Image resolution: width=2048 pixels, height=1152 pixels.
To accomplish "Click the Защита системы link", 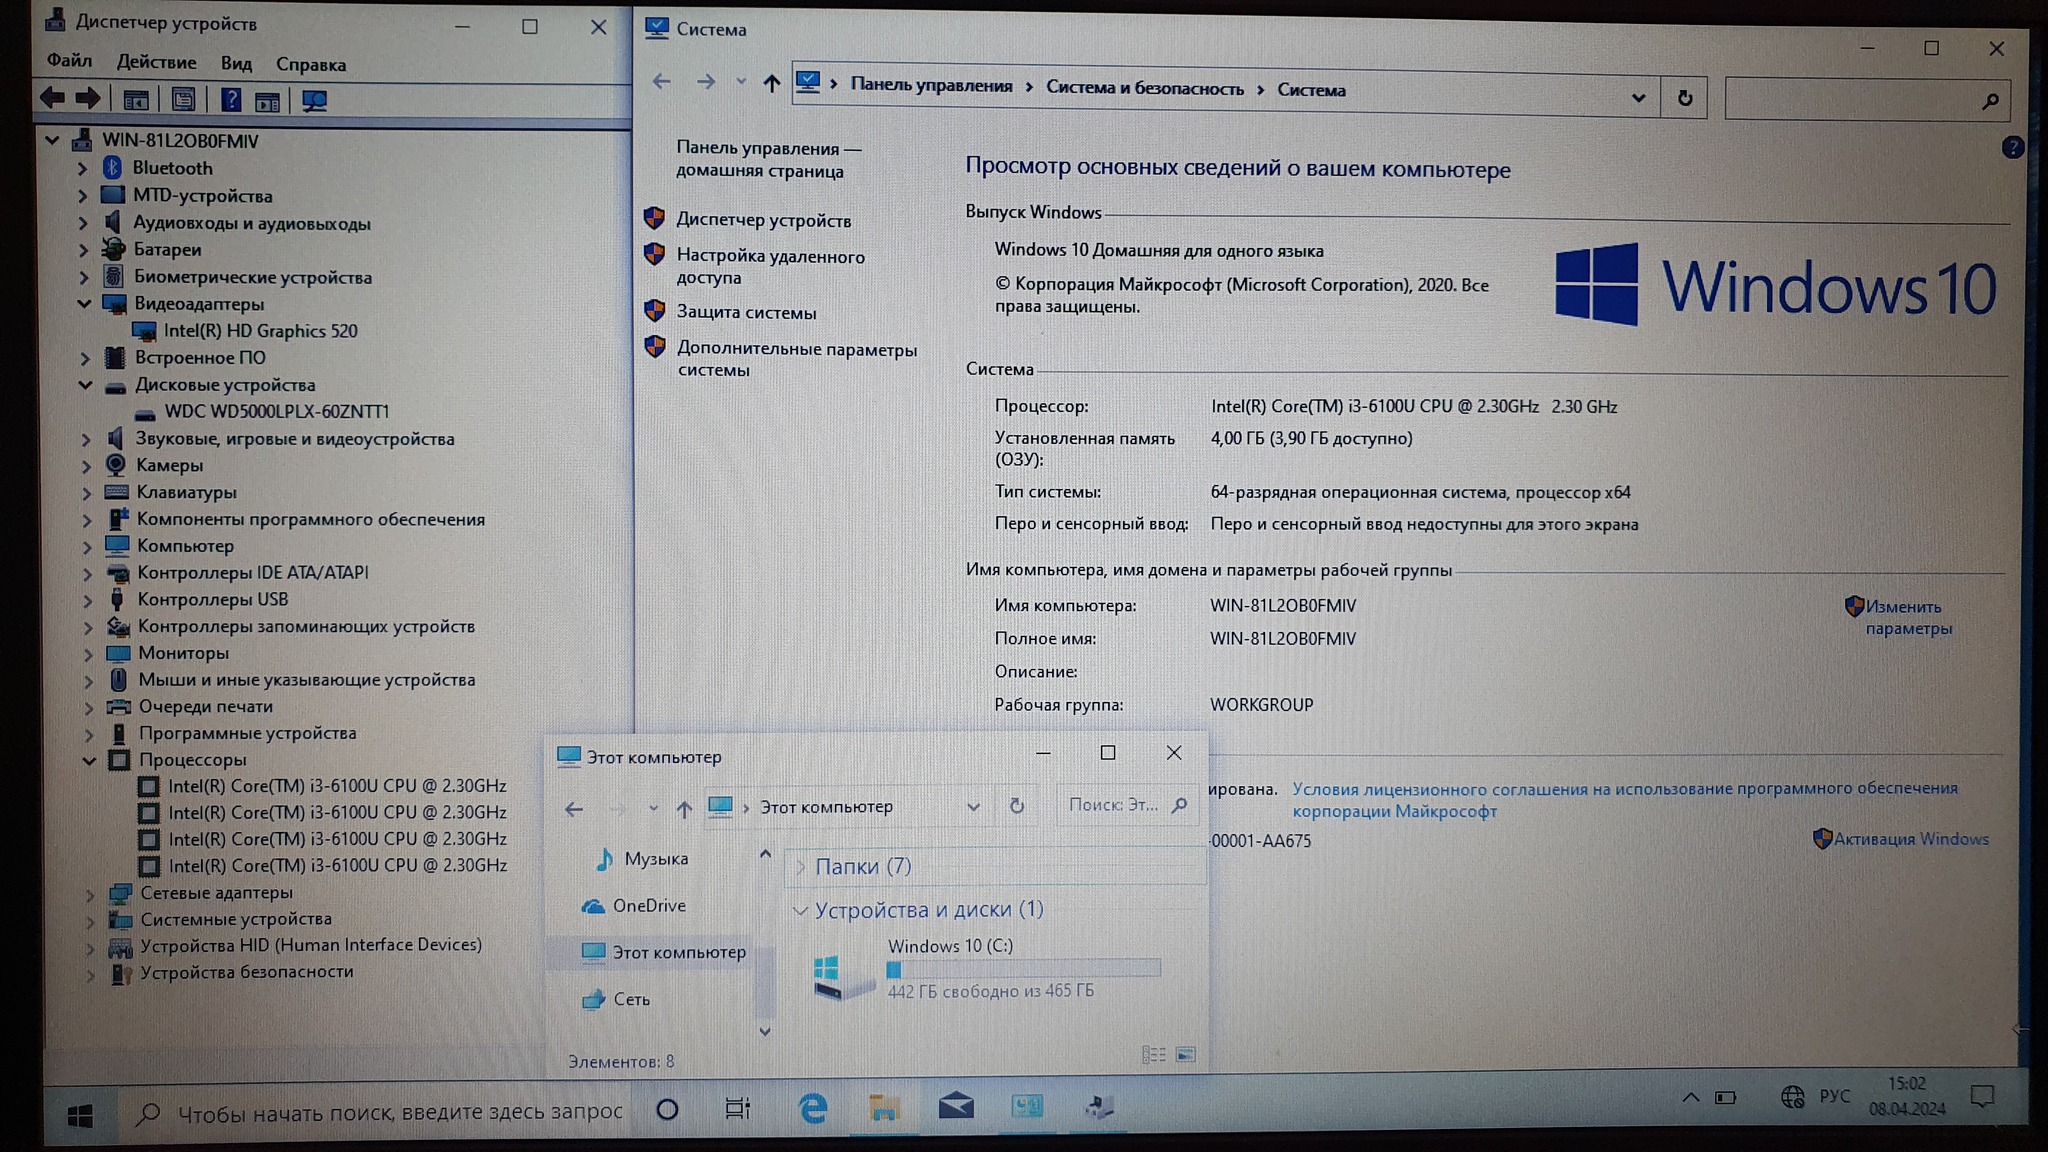I will pos(746,313).
